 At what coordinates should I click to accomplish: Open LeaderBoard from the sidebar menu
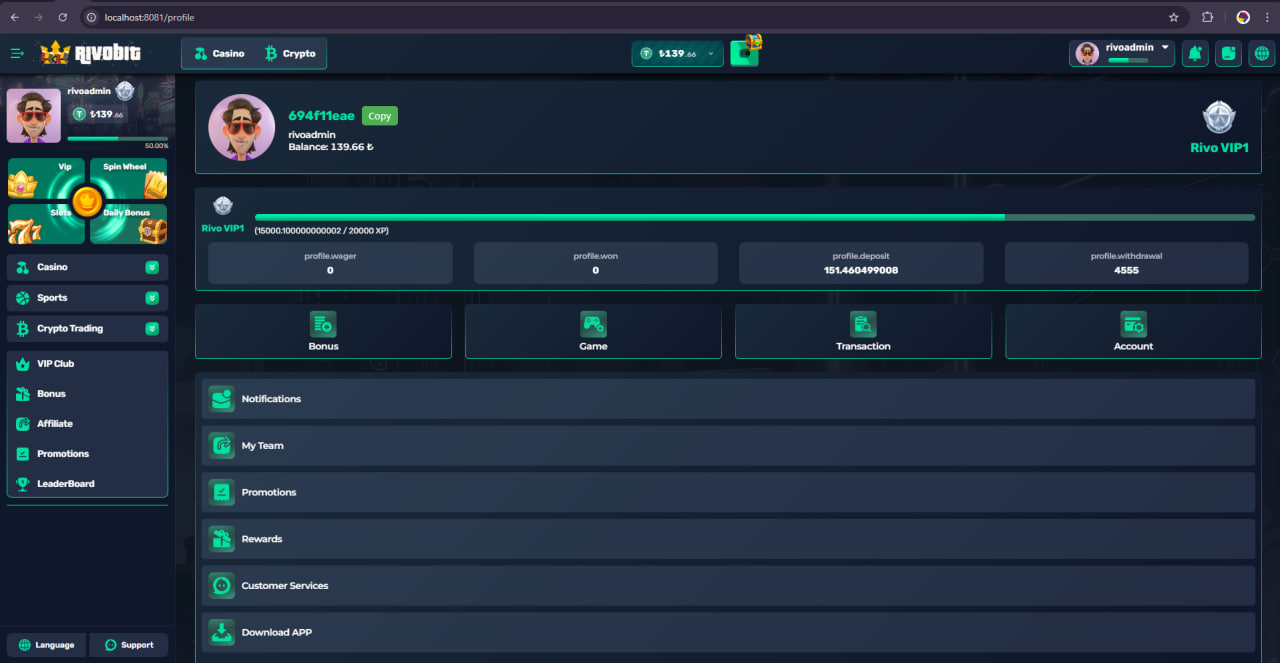click(65, 484)
